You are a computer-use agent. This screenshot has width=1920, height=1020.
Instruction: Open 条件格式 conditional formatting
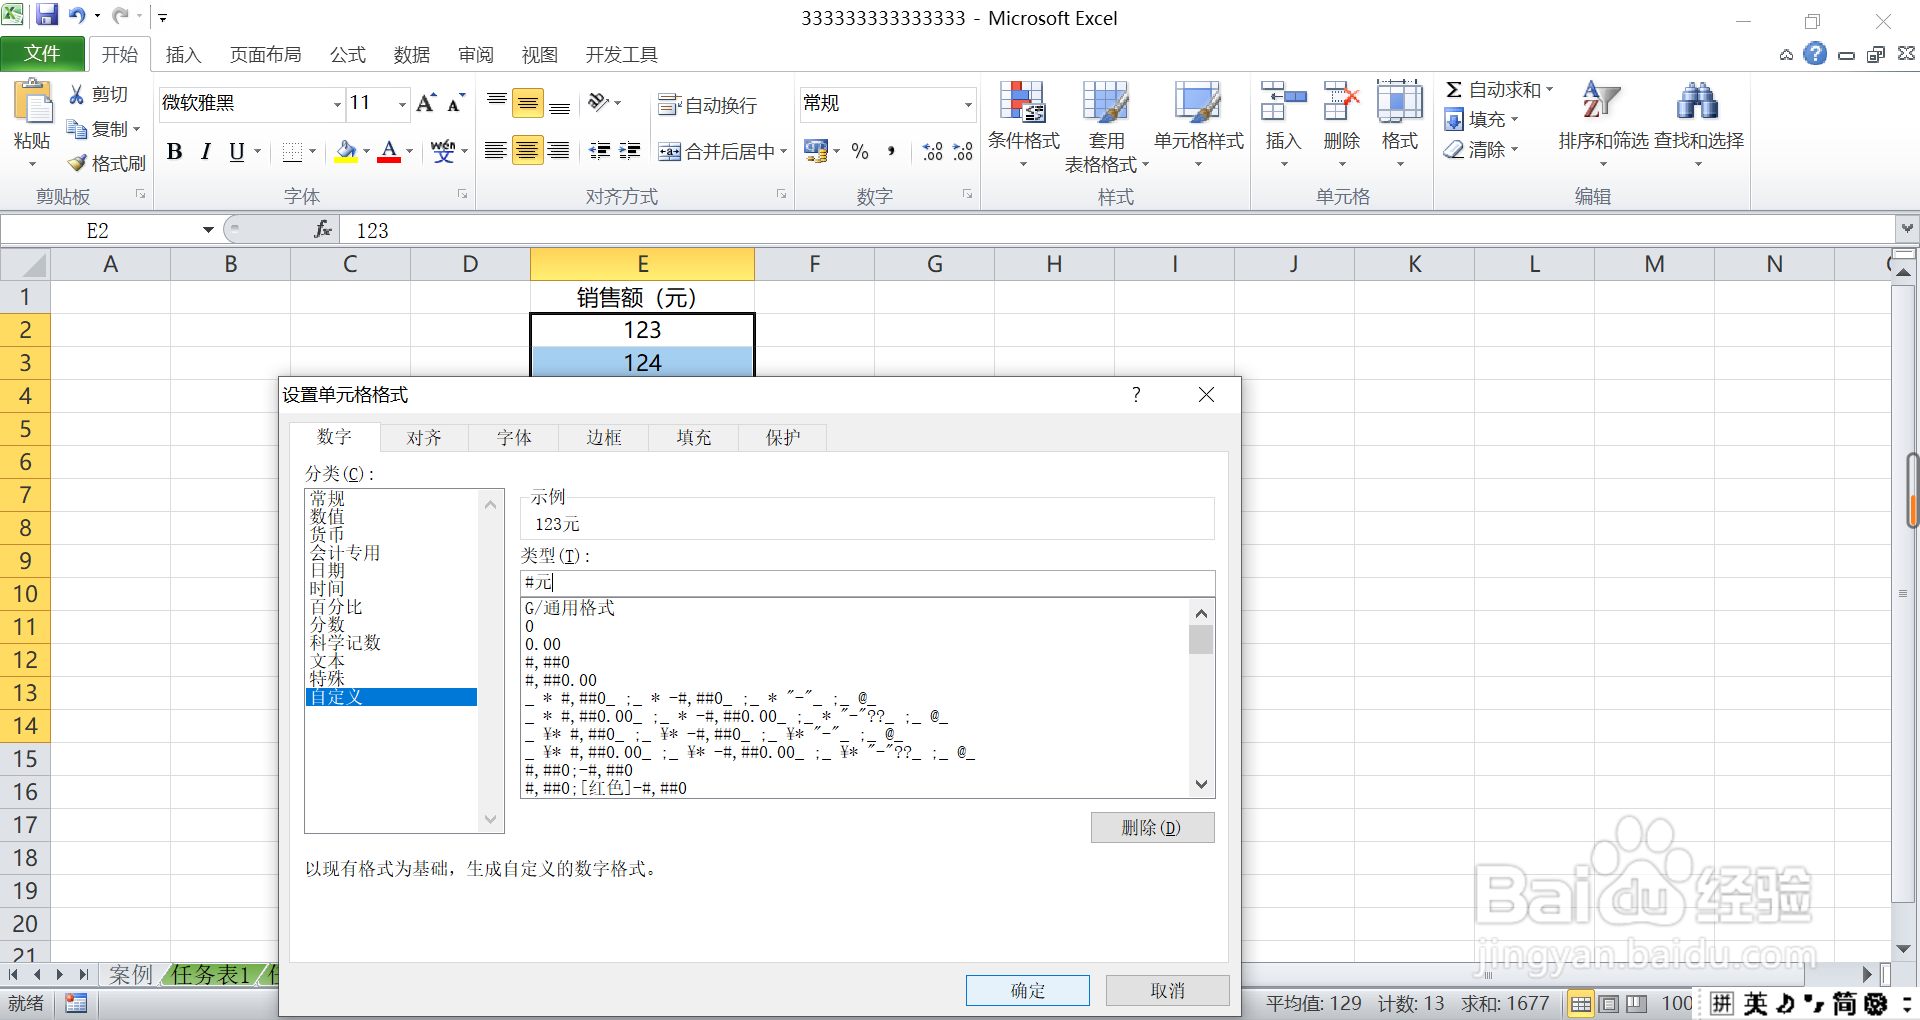pyautogui.click(x=1023, y=125)
